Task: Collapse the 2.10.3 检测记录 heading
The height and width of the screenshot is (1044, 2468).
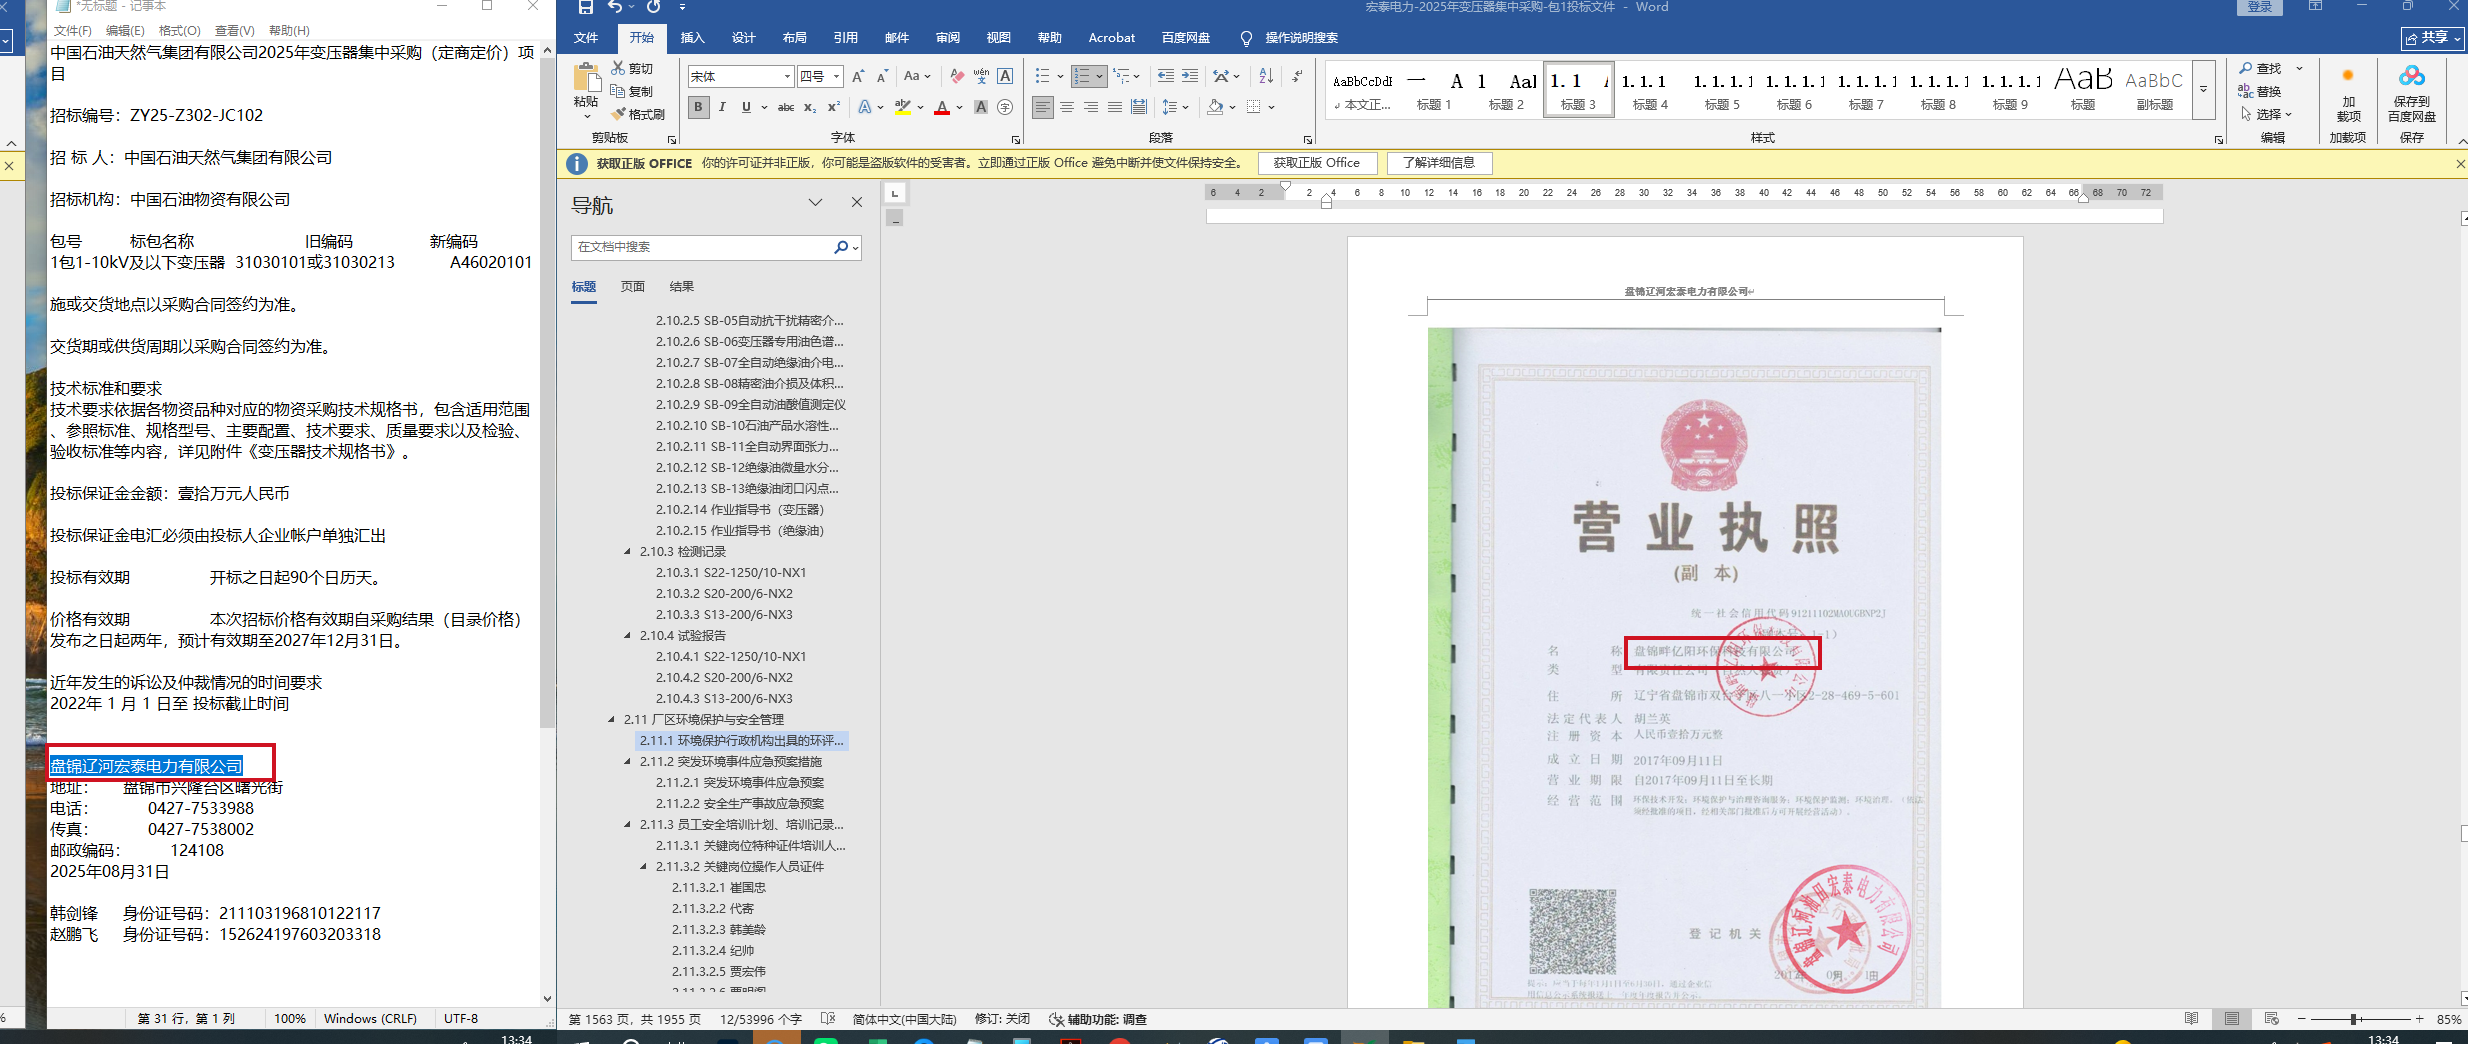Action: 628,552
